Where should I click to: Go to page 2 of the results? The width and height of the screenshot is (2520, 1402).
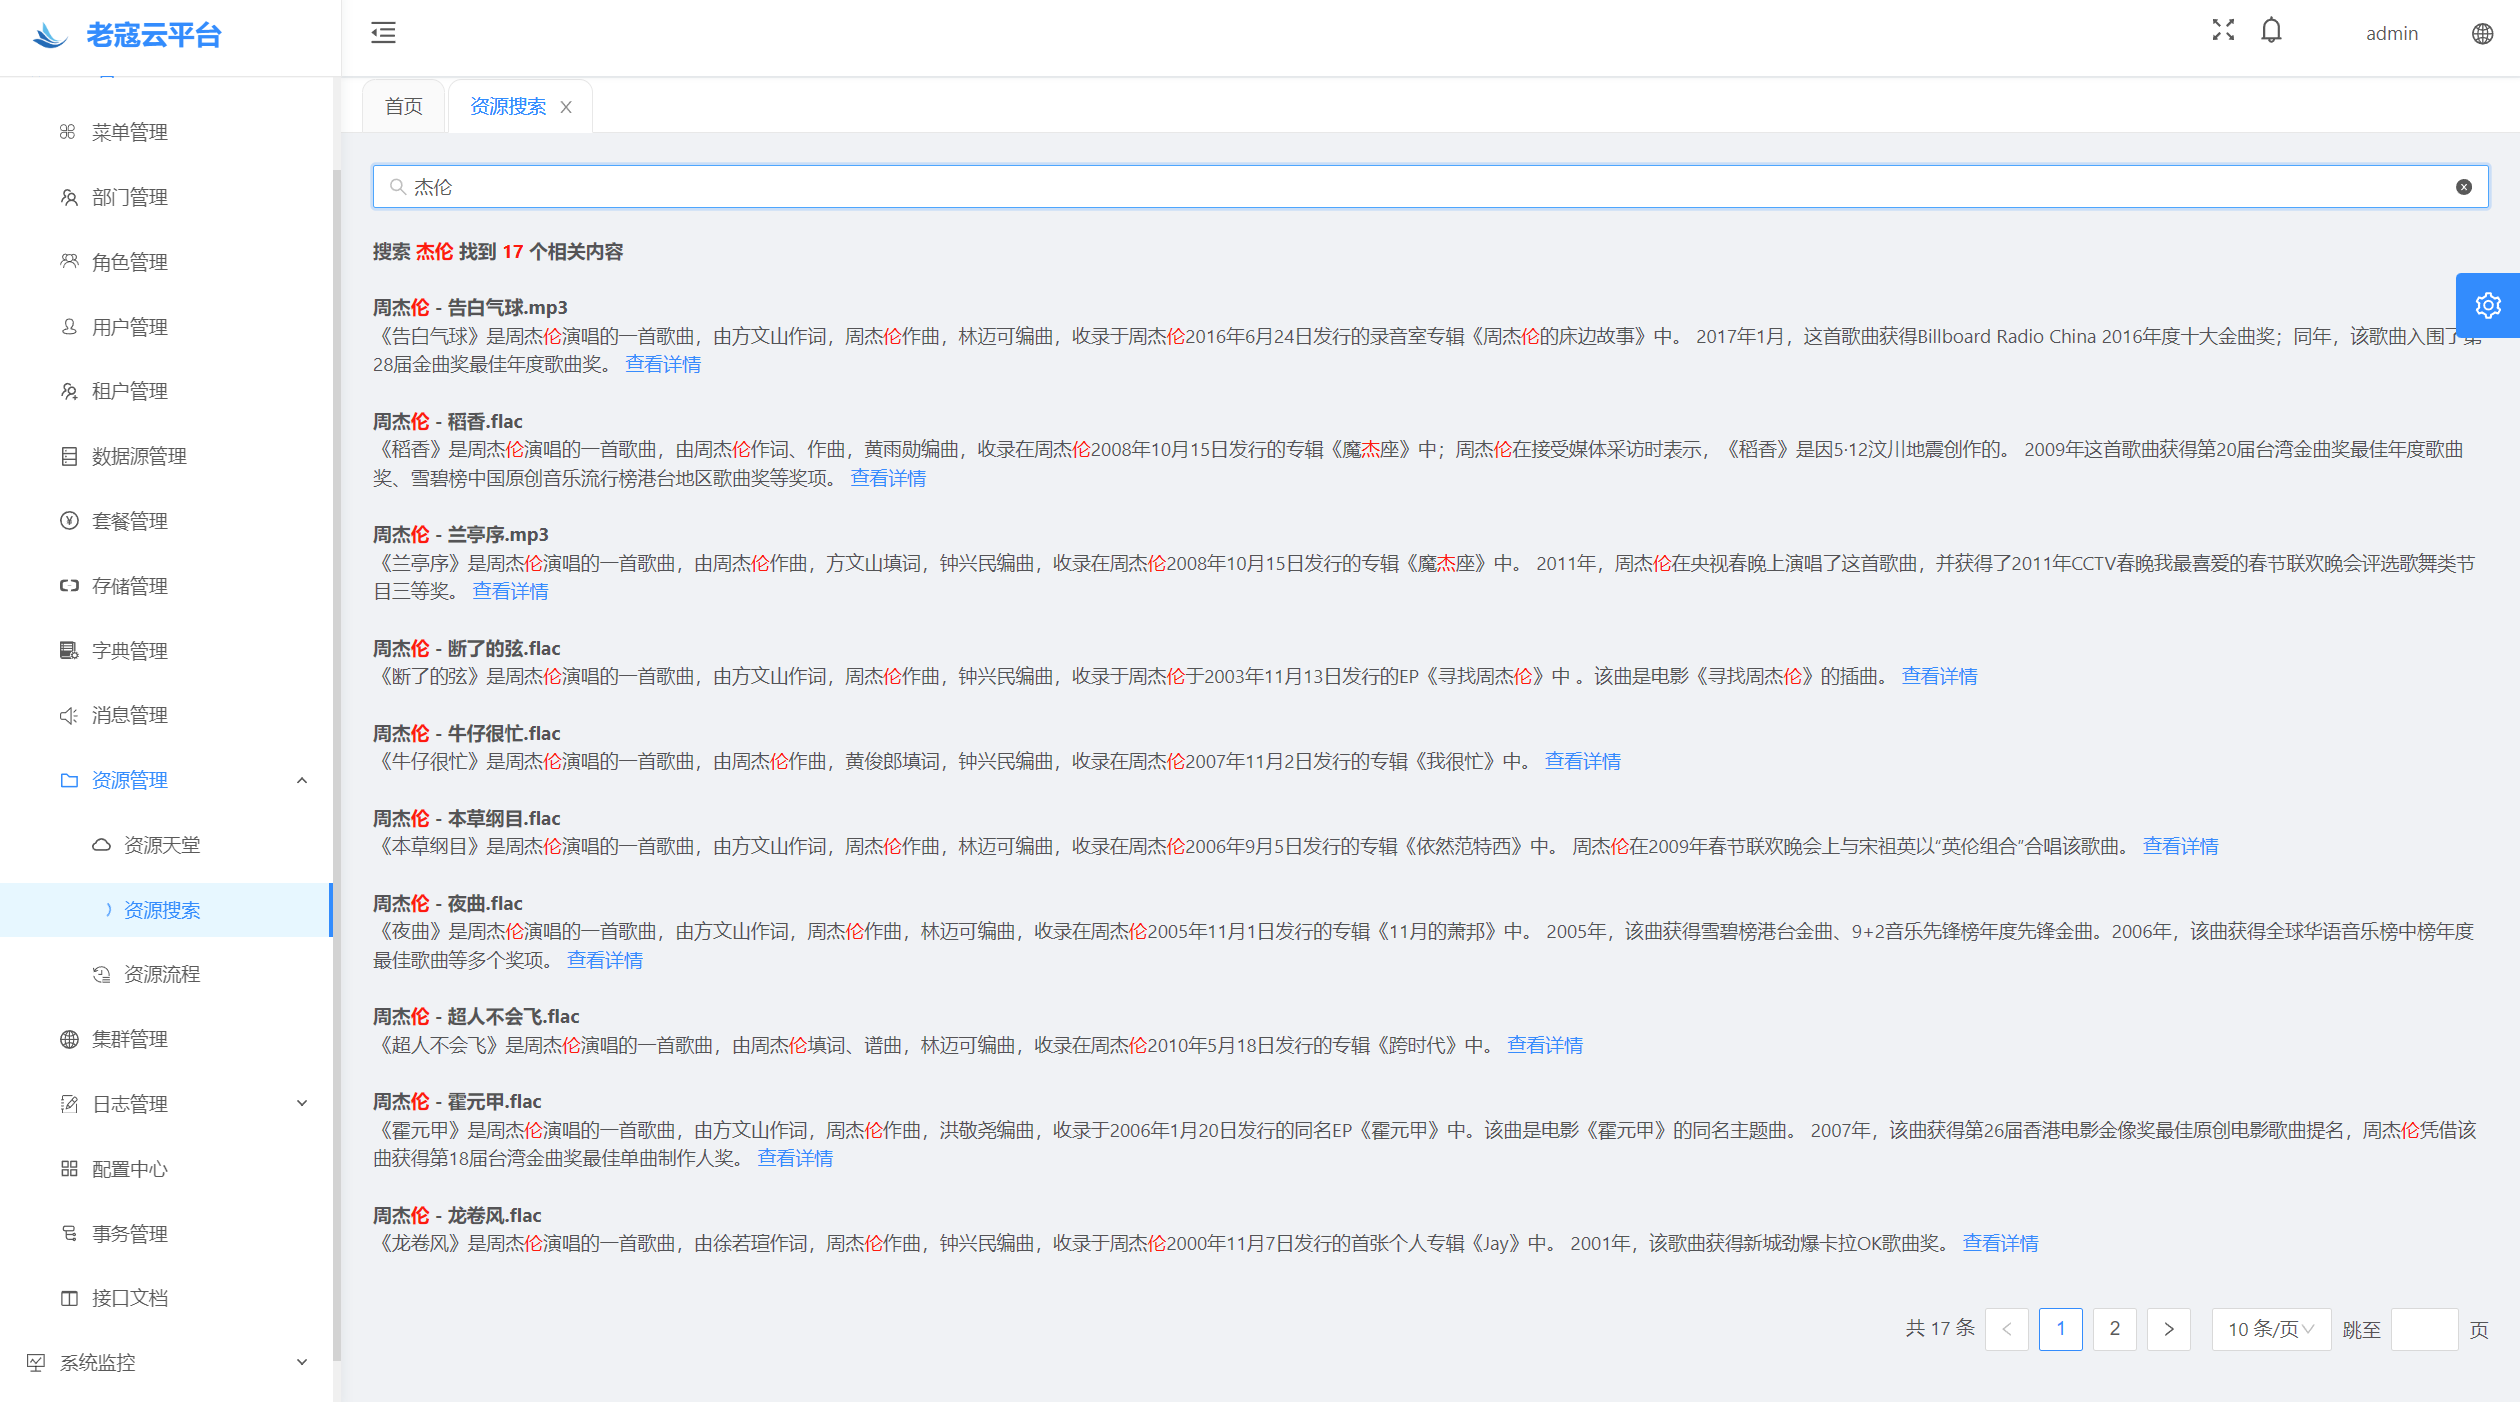[2114, 1329]
